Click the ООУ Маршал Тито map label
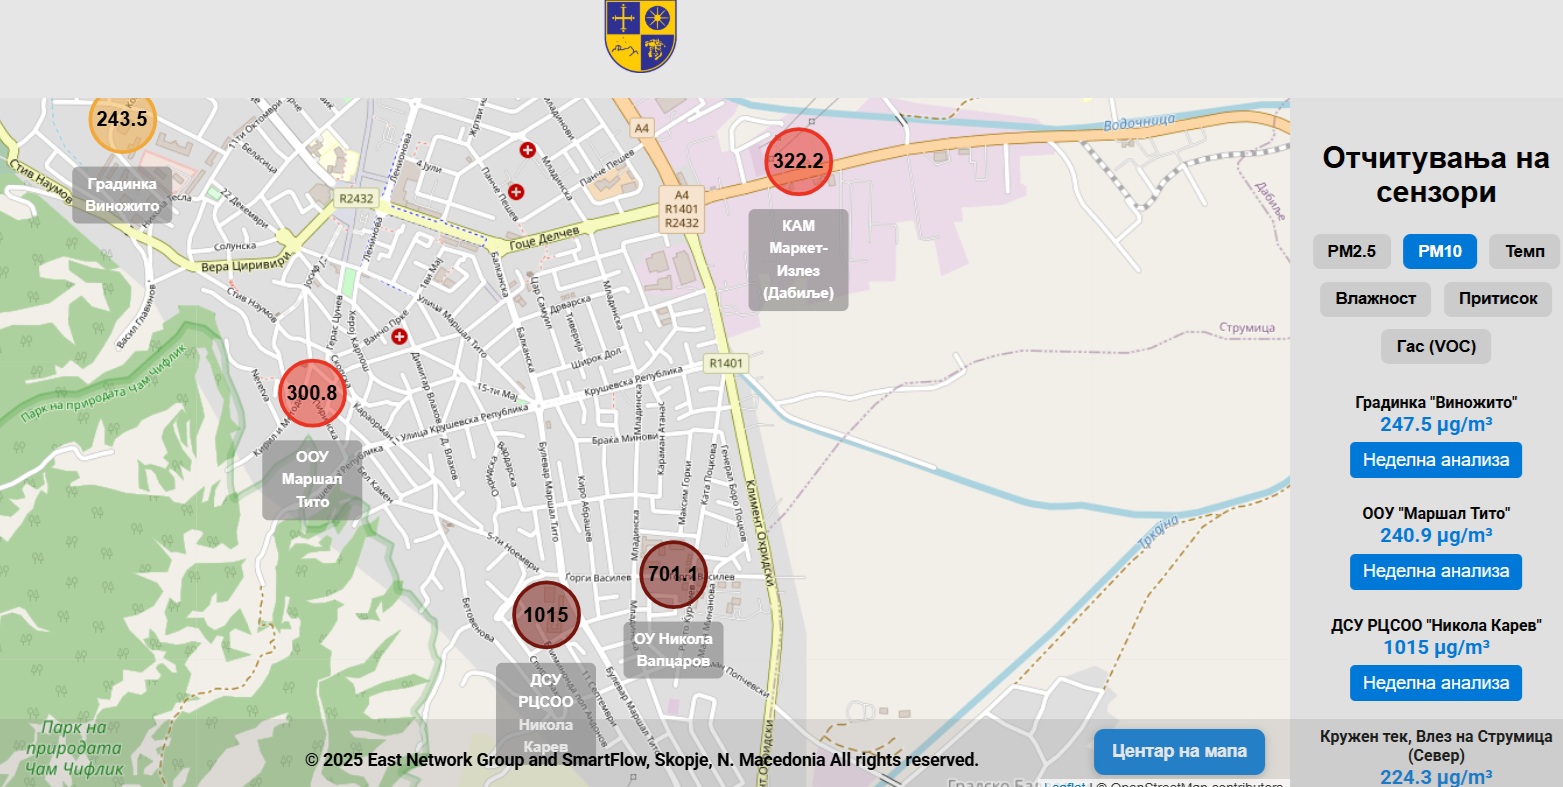This screenshot has height=787, width=1563. click(312, 479)
